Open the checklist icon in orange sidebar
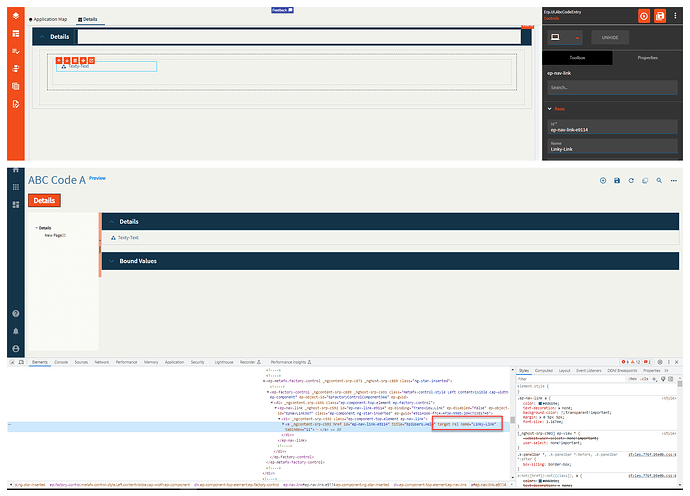The width and height of the screenshot is (690, 496). click(16, 51)
